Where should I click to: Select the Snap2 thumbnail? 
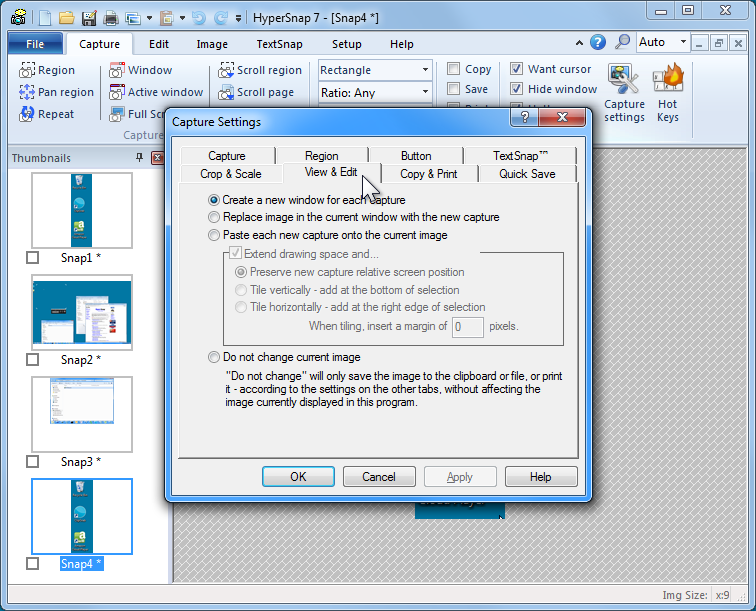[82, 313]
